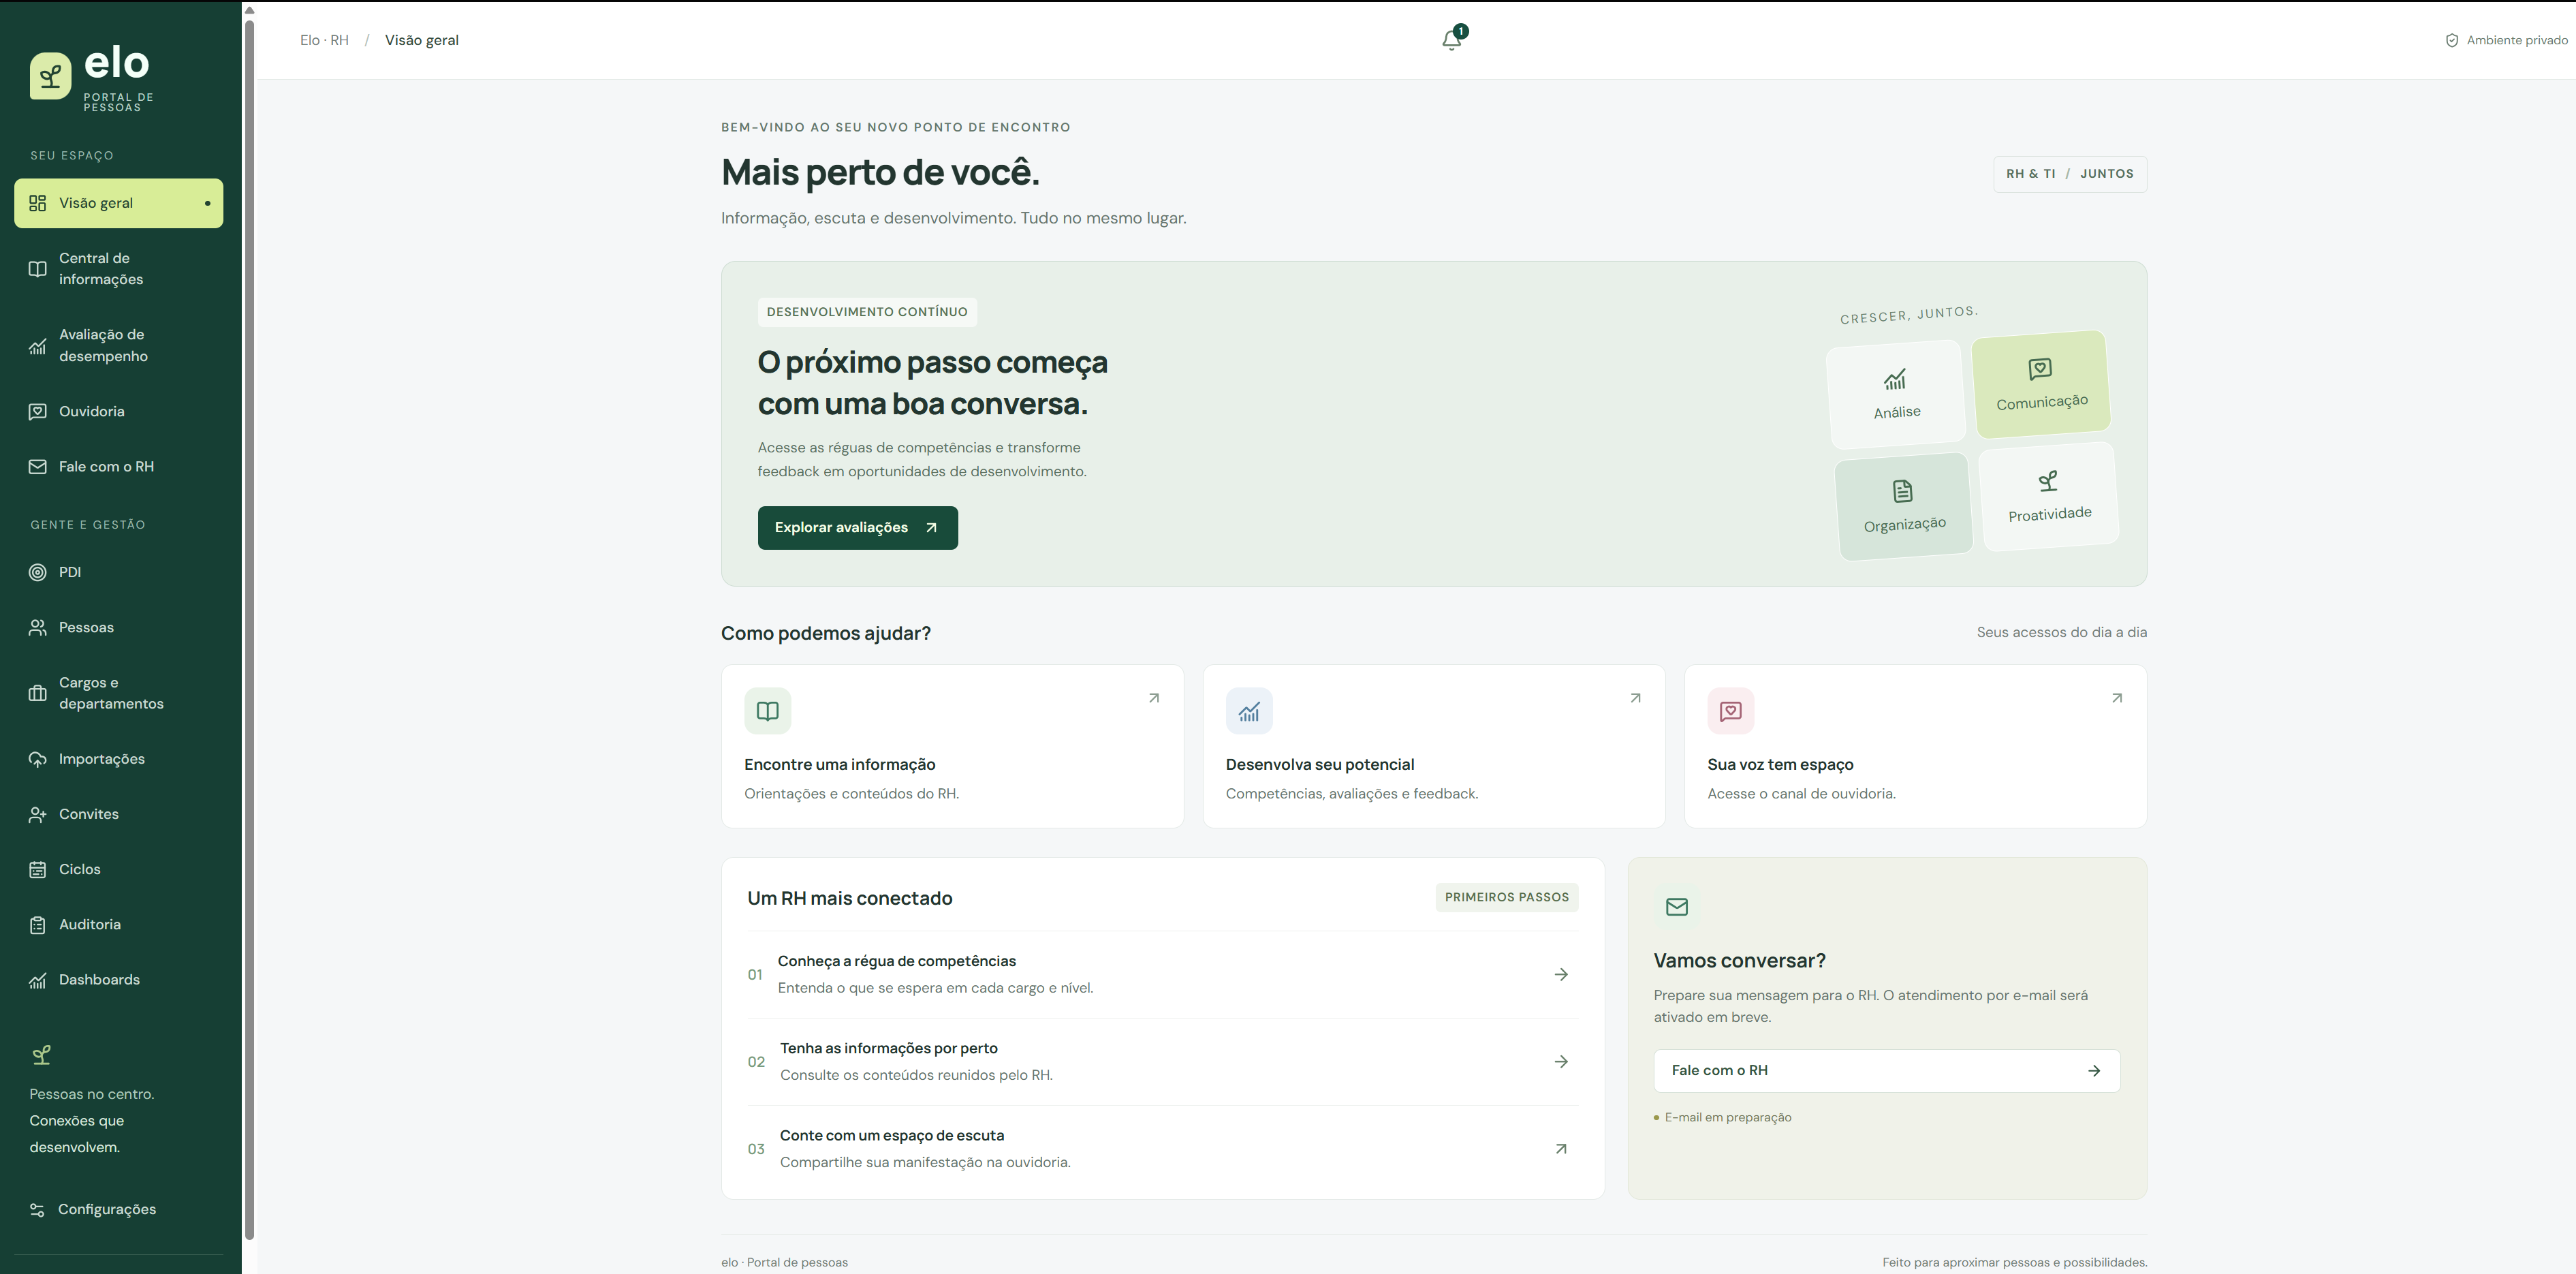Click the book icon in Encontre uma informação card
This screenshot has width=2576, height=1274.
pos(767,711)
